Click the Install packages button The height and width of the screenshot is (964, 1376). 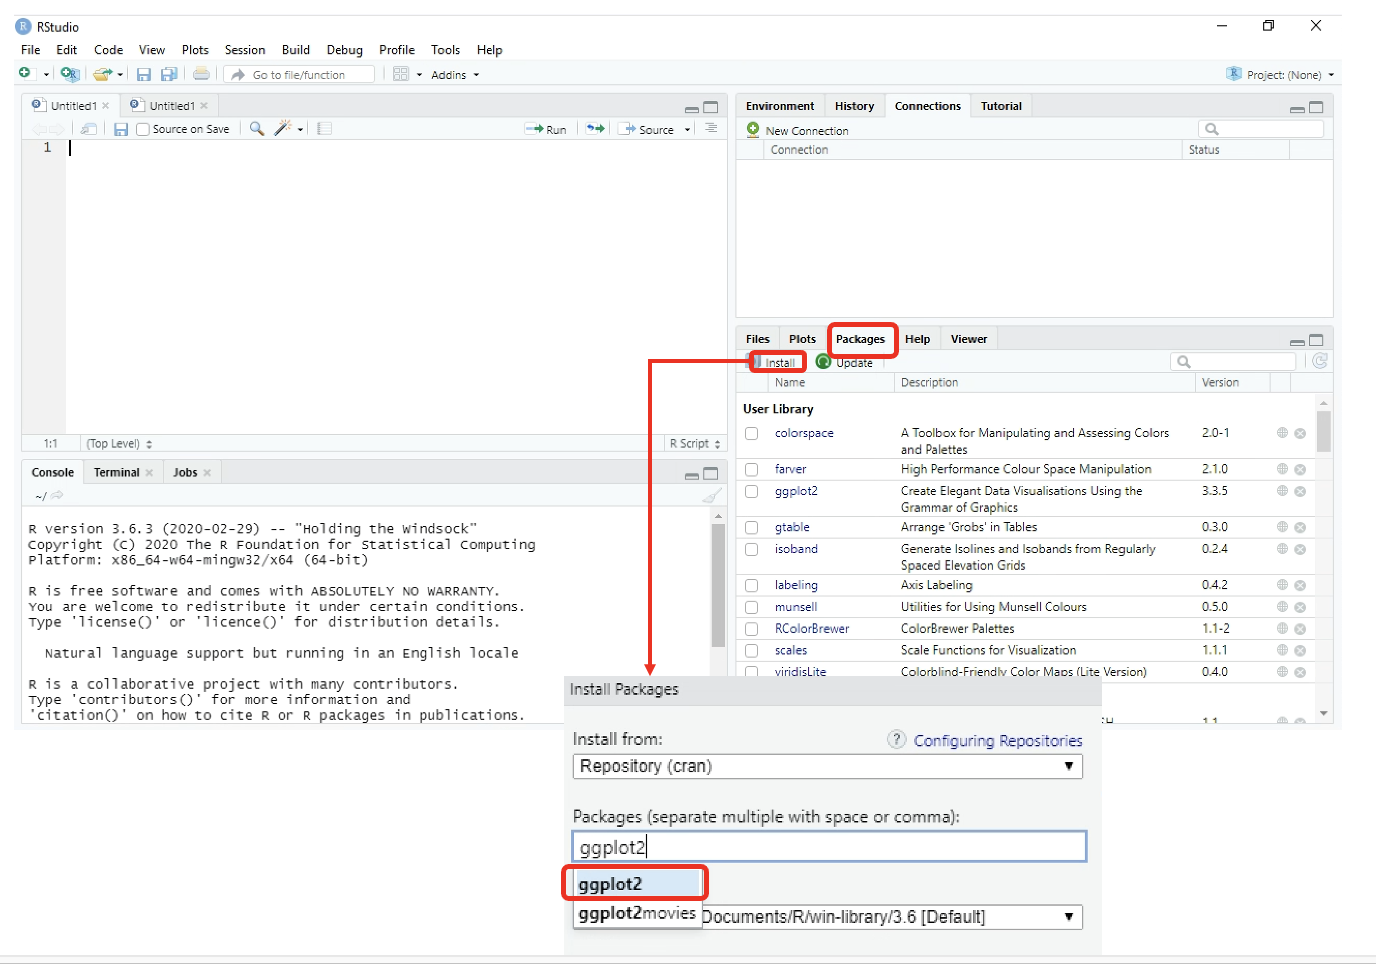[775, 362]
